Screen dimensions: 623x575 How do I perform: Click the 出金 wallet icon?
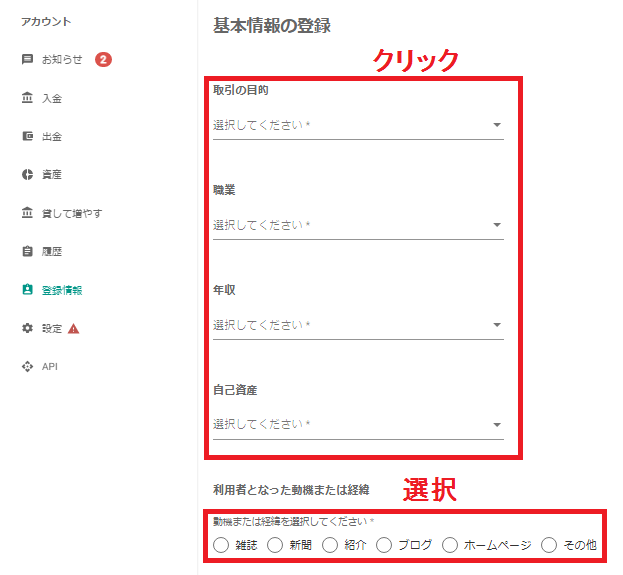pyautogui.click(x=27, y=137)
